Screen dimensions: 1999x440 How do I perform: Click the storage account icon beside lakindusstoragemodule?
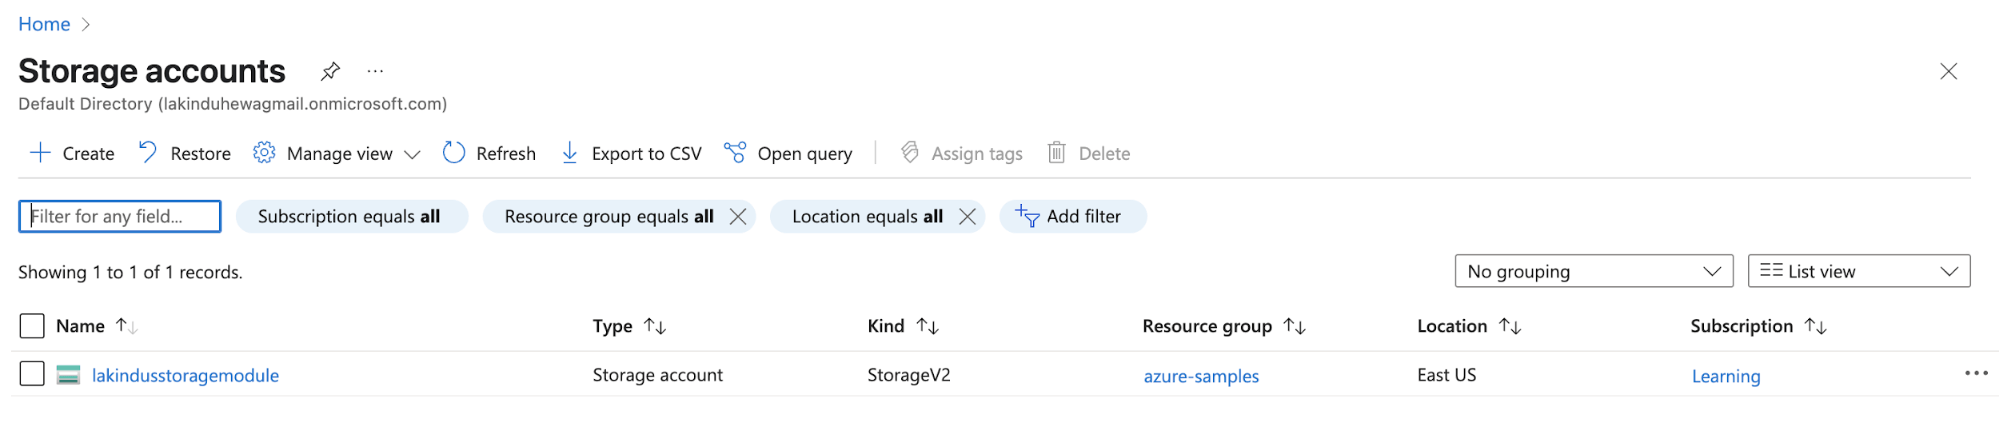pyautogui.click(x=68, y=375)
